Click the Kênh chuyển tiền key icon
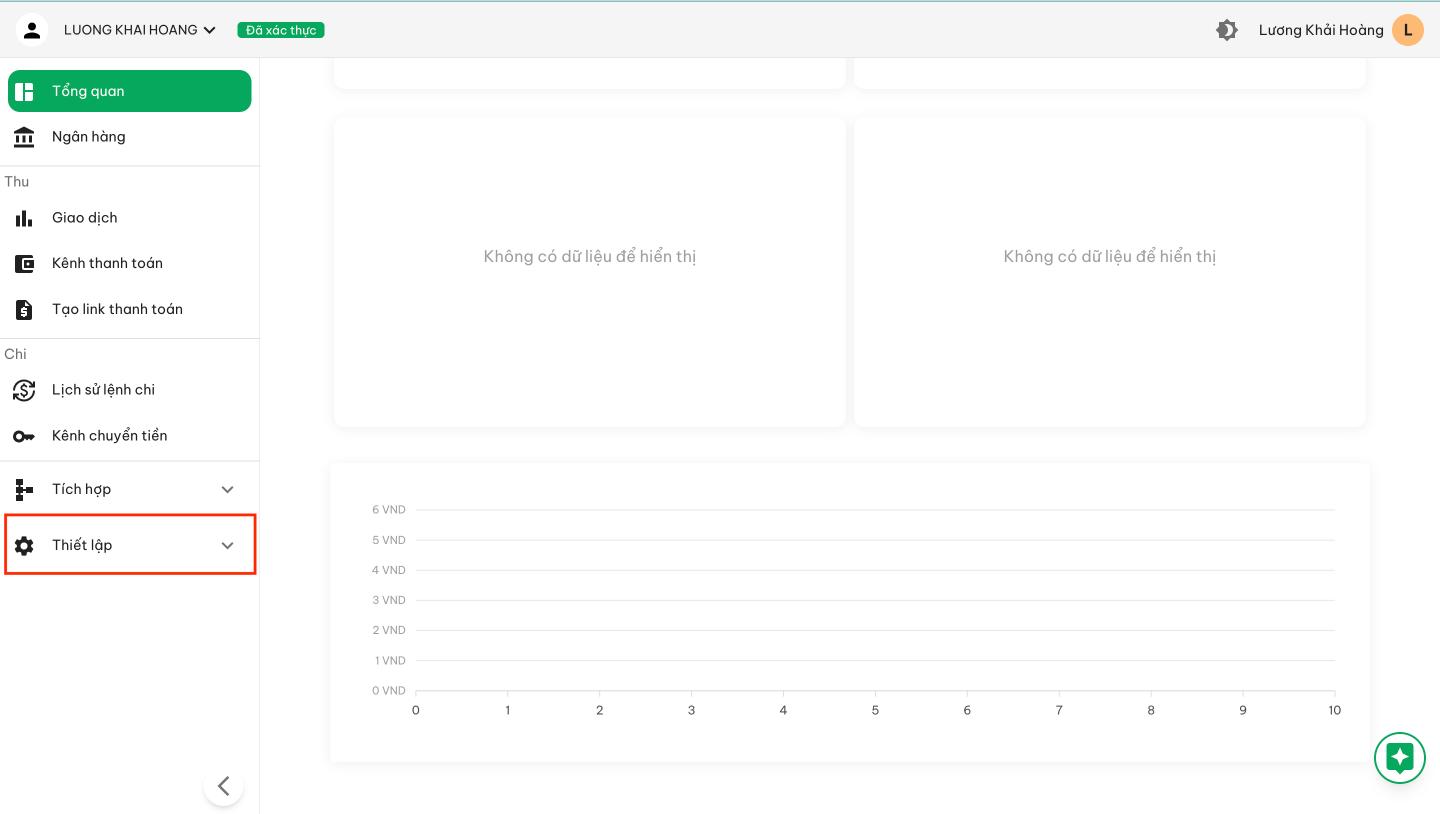Screen dimensions: 1440x814 (x=24, y=436)
